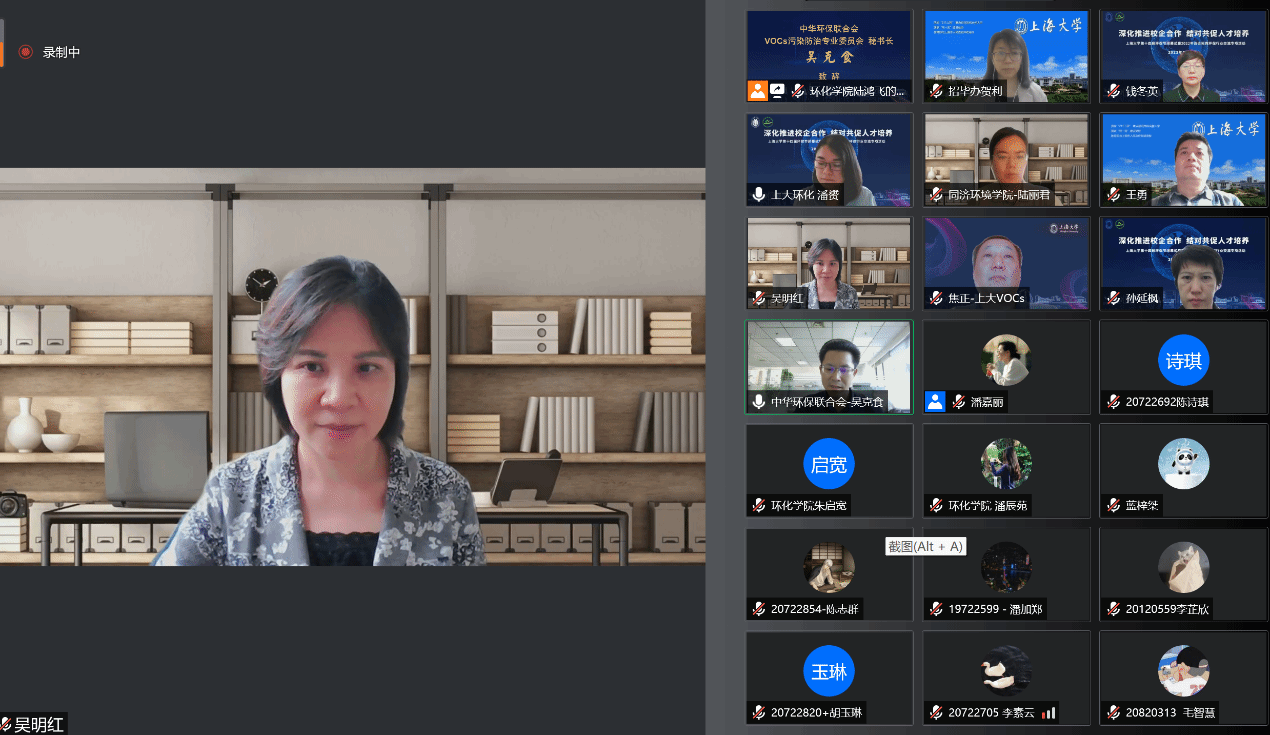This screenshot has height=735, width=1270.
Task: Click the blue 启宽 avatar circle
Action: pos(829,464)
